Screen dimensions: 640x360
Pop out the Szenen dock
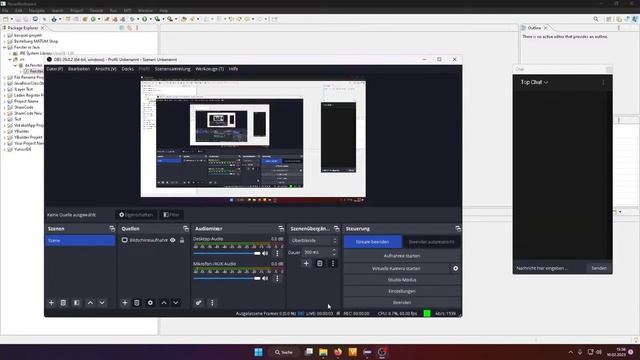tap(112, 229)
